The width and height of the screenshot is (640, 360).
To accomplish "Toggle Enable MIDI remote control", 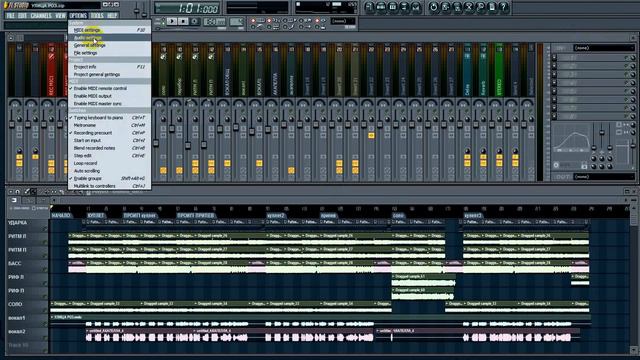I will (x=109, y=88).
